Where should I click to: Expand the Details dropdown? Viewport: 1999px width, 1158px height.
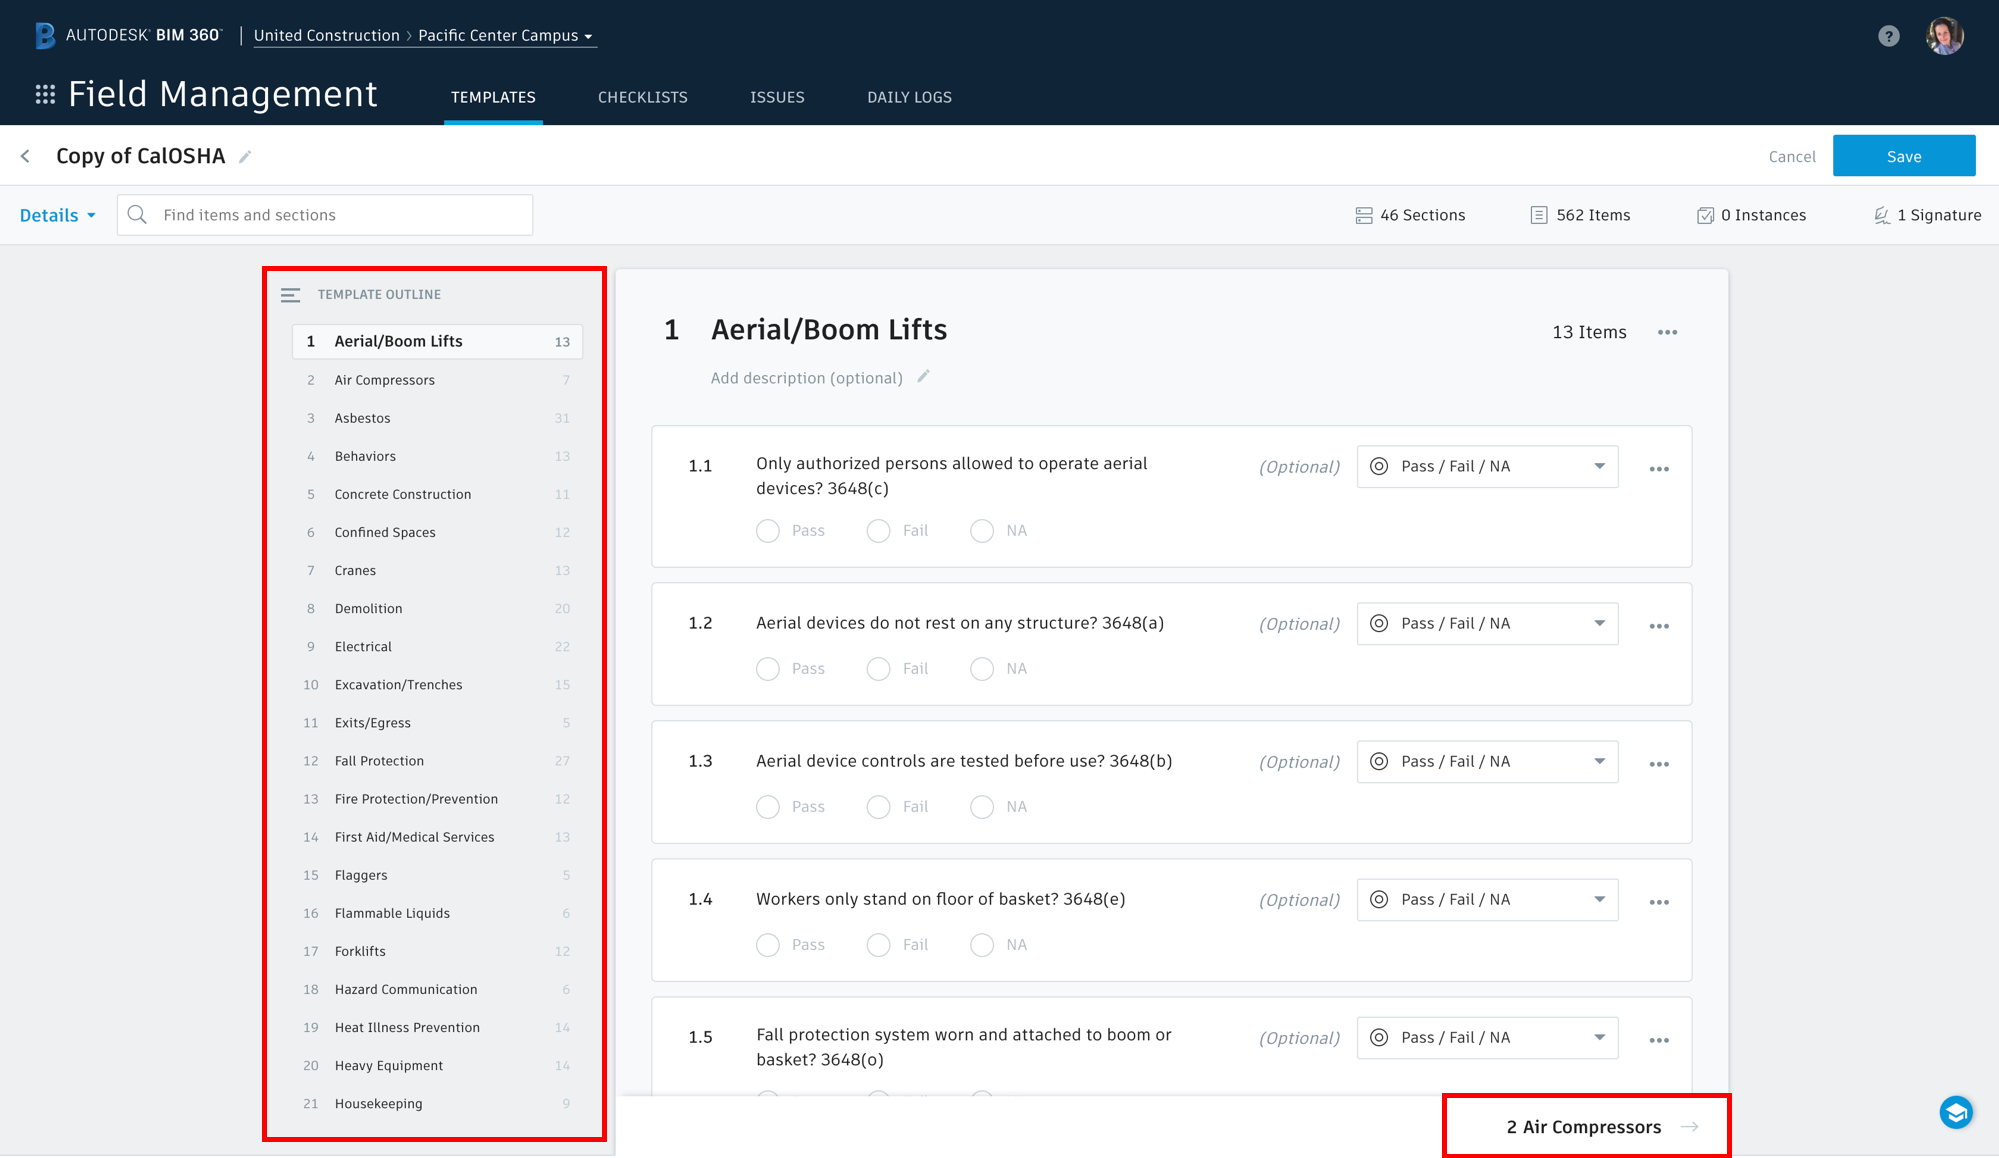(57, 215)
